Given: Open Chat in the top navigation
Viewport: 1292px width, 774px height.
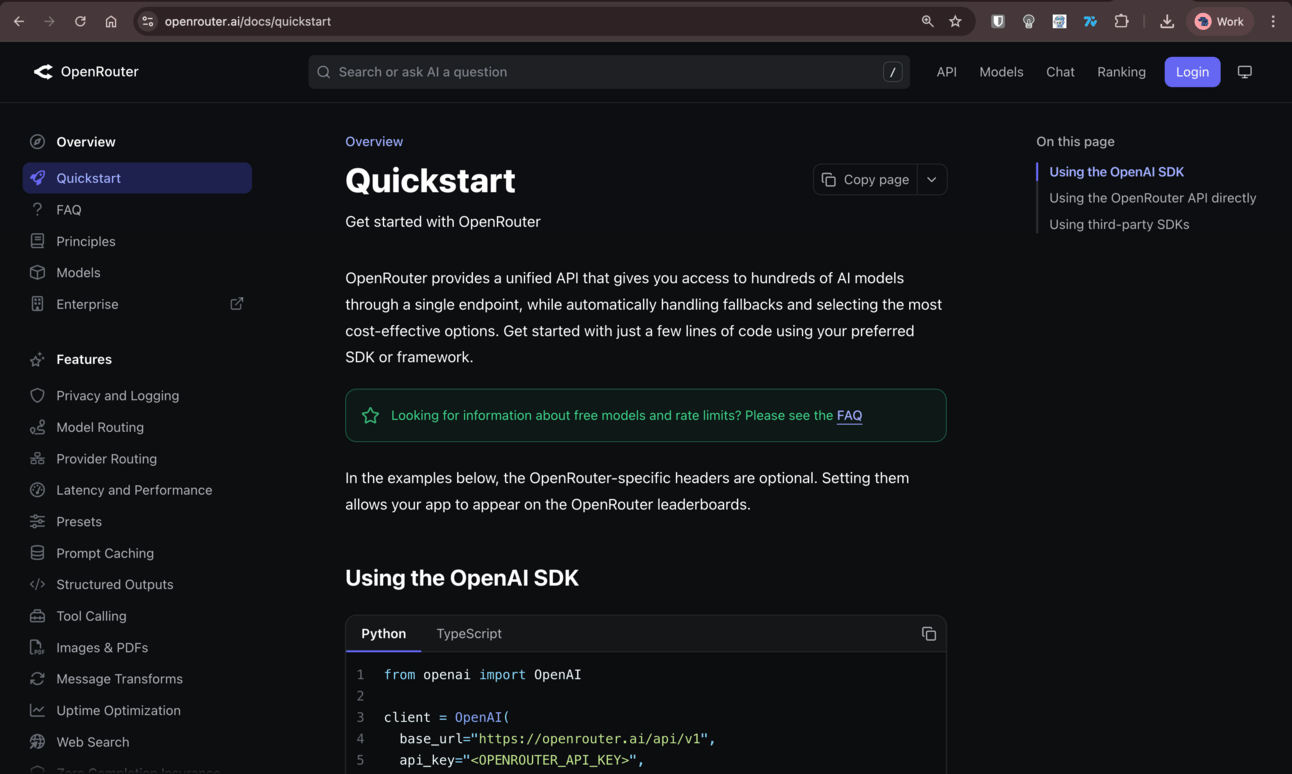Looking at the screenshot, I should (1060, 72).
